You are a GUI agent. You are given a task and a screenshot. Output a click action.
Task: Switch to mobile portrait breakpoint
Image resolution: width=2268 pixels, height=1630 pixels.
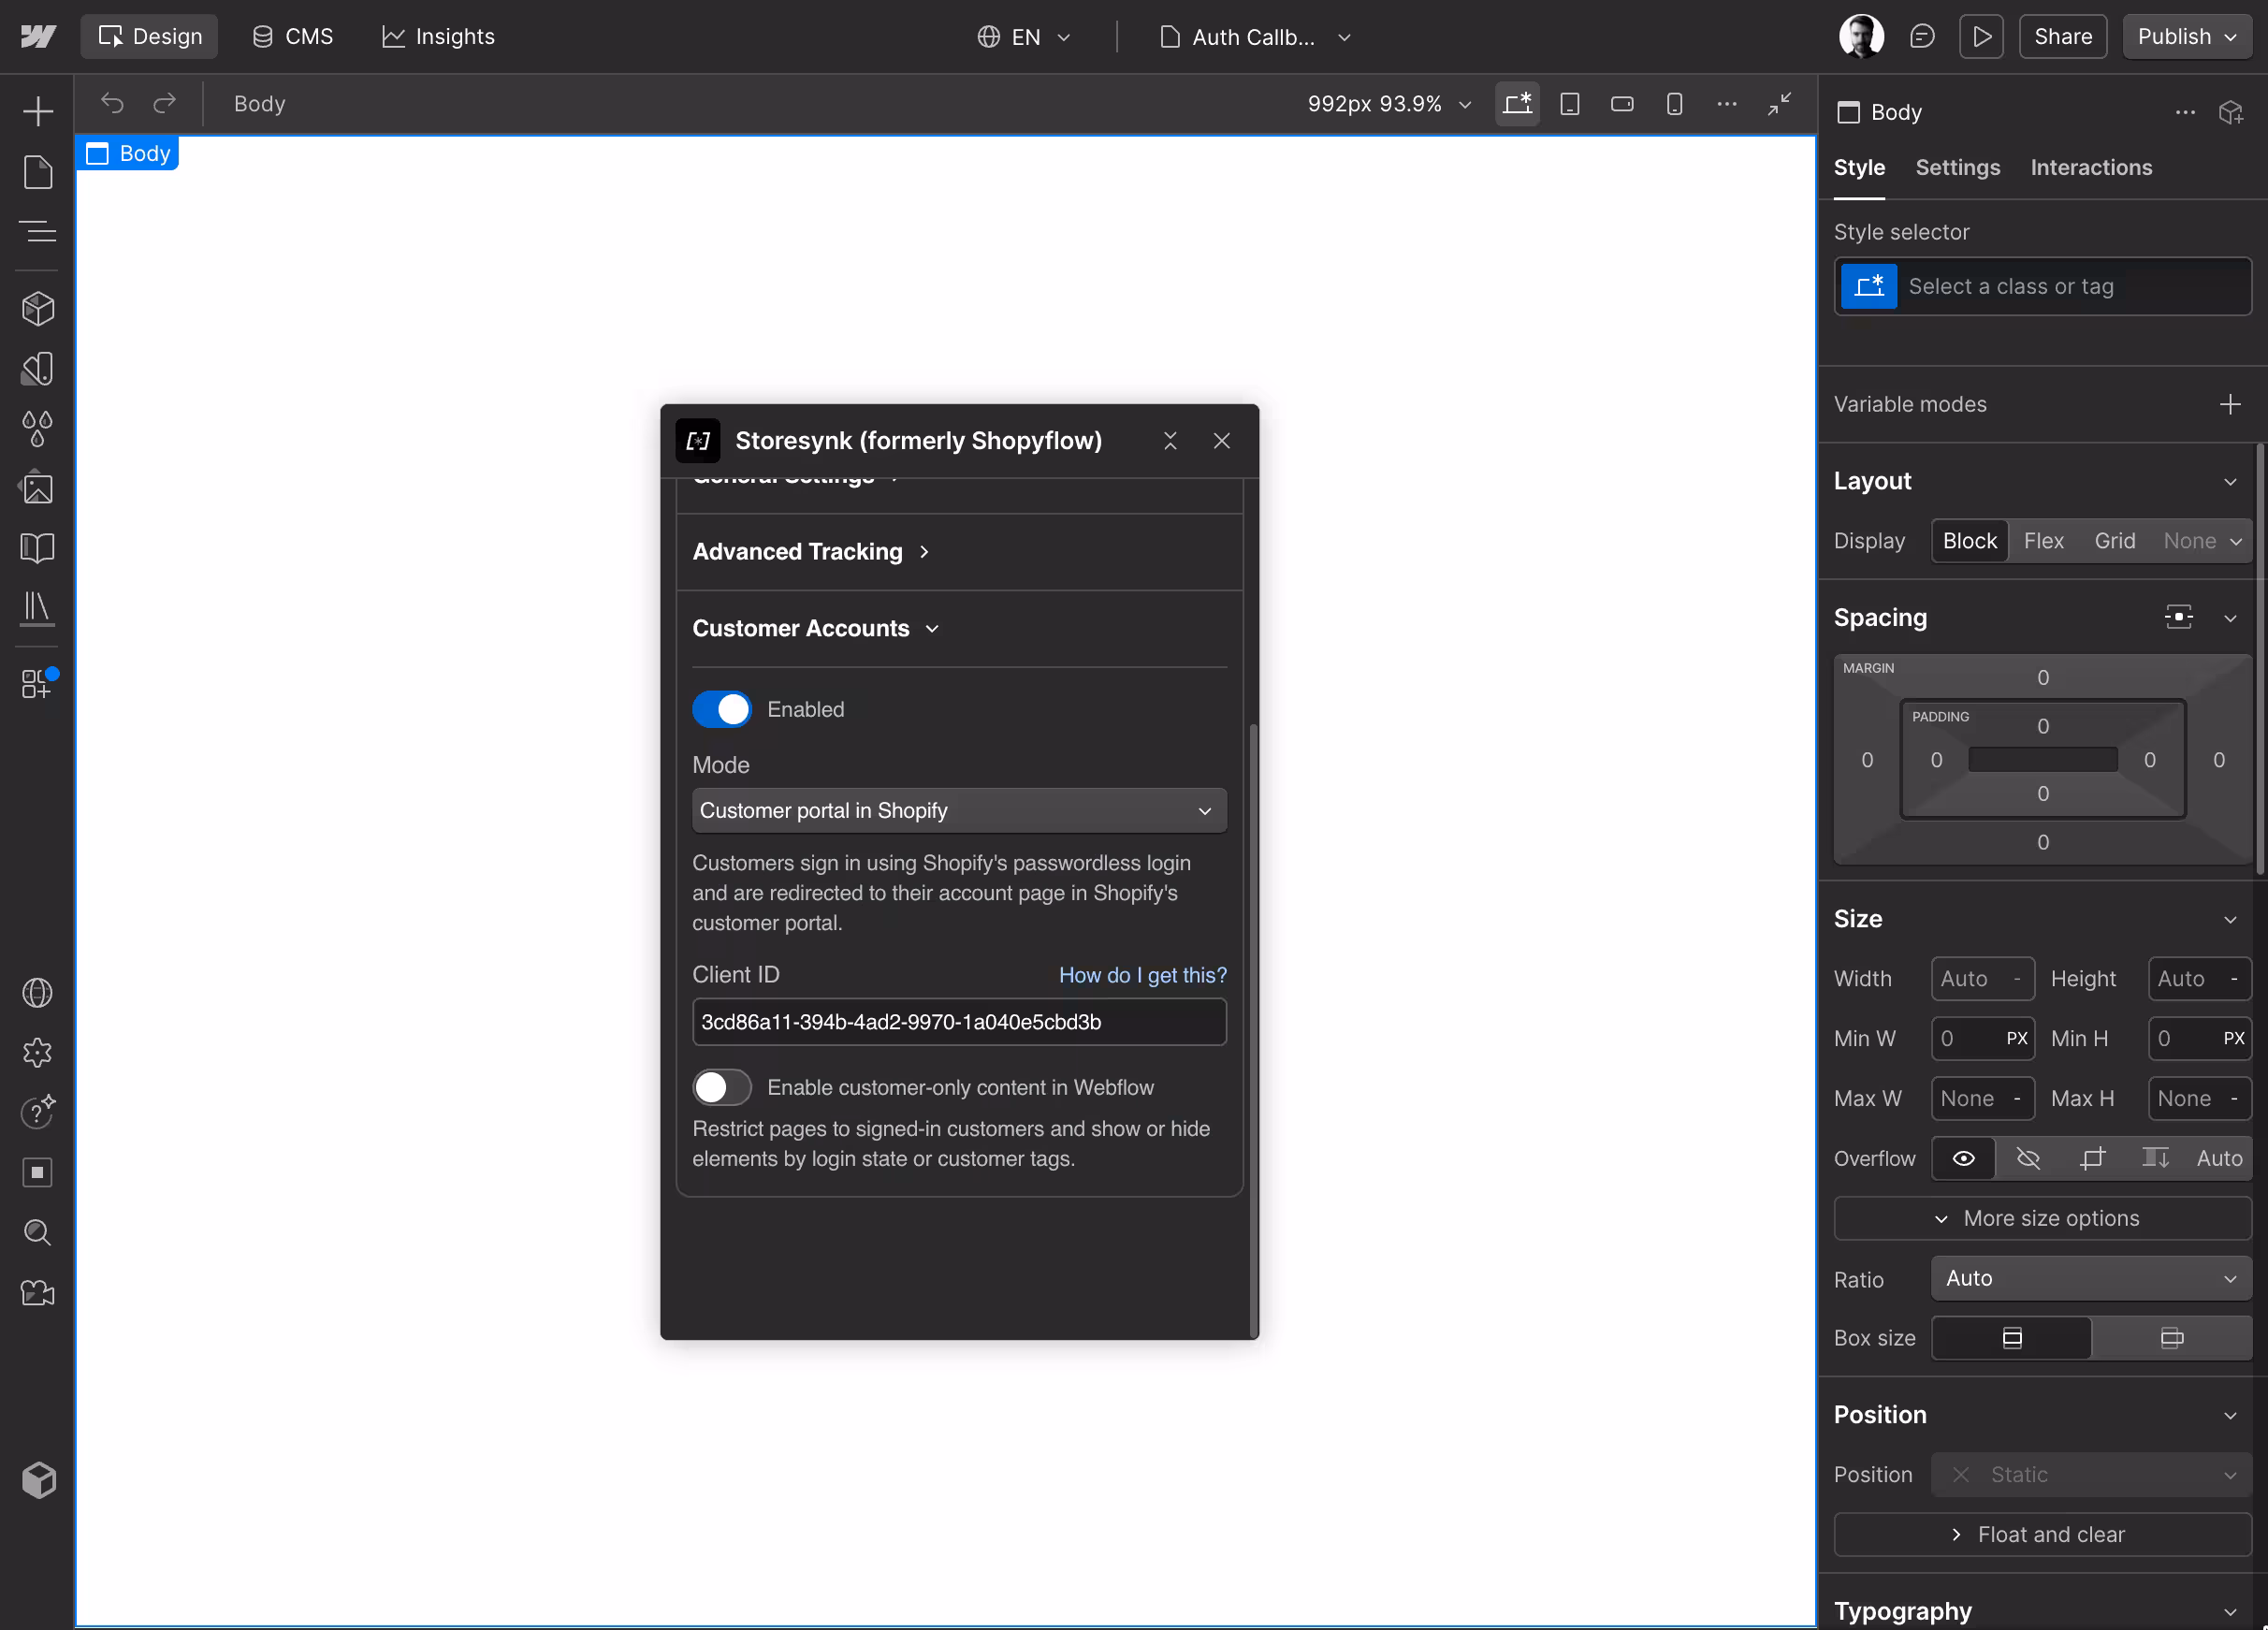coord(1674,104)
